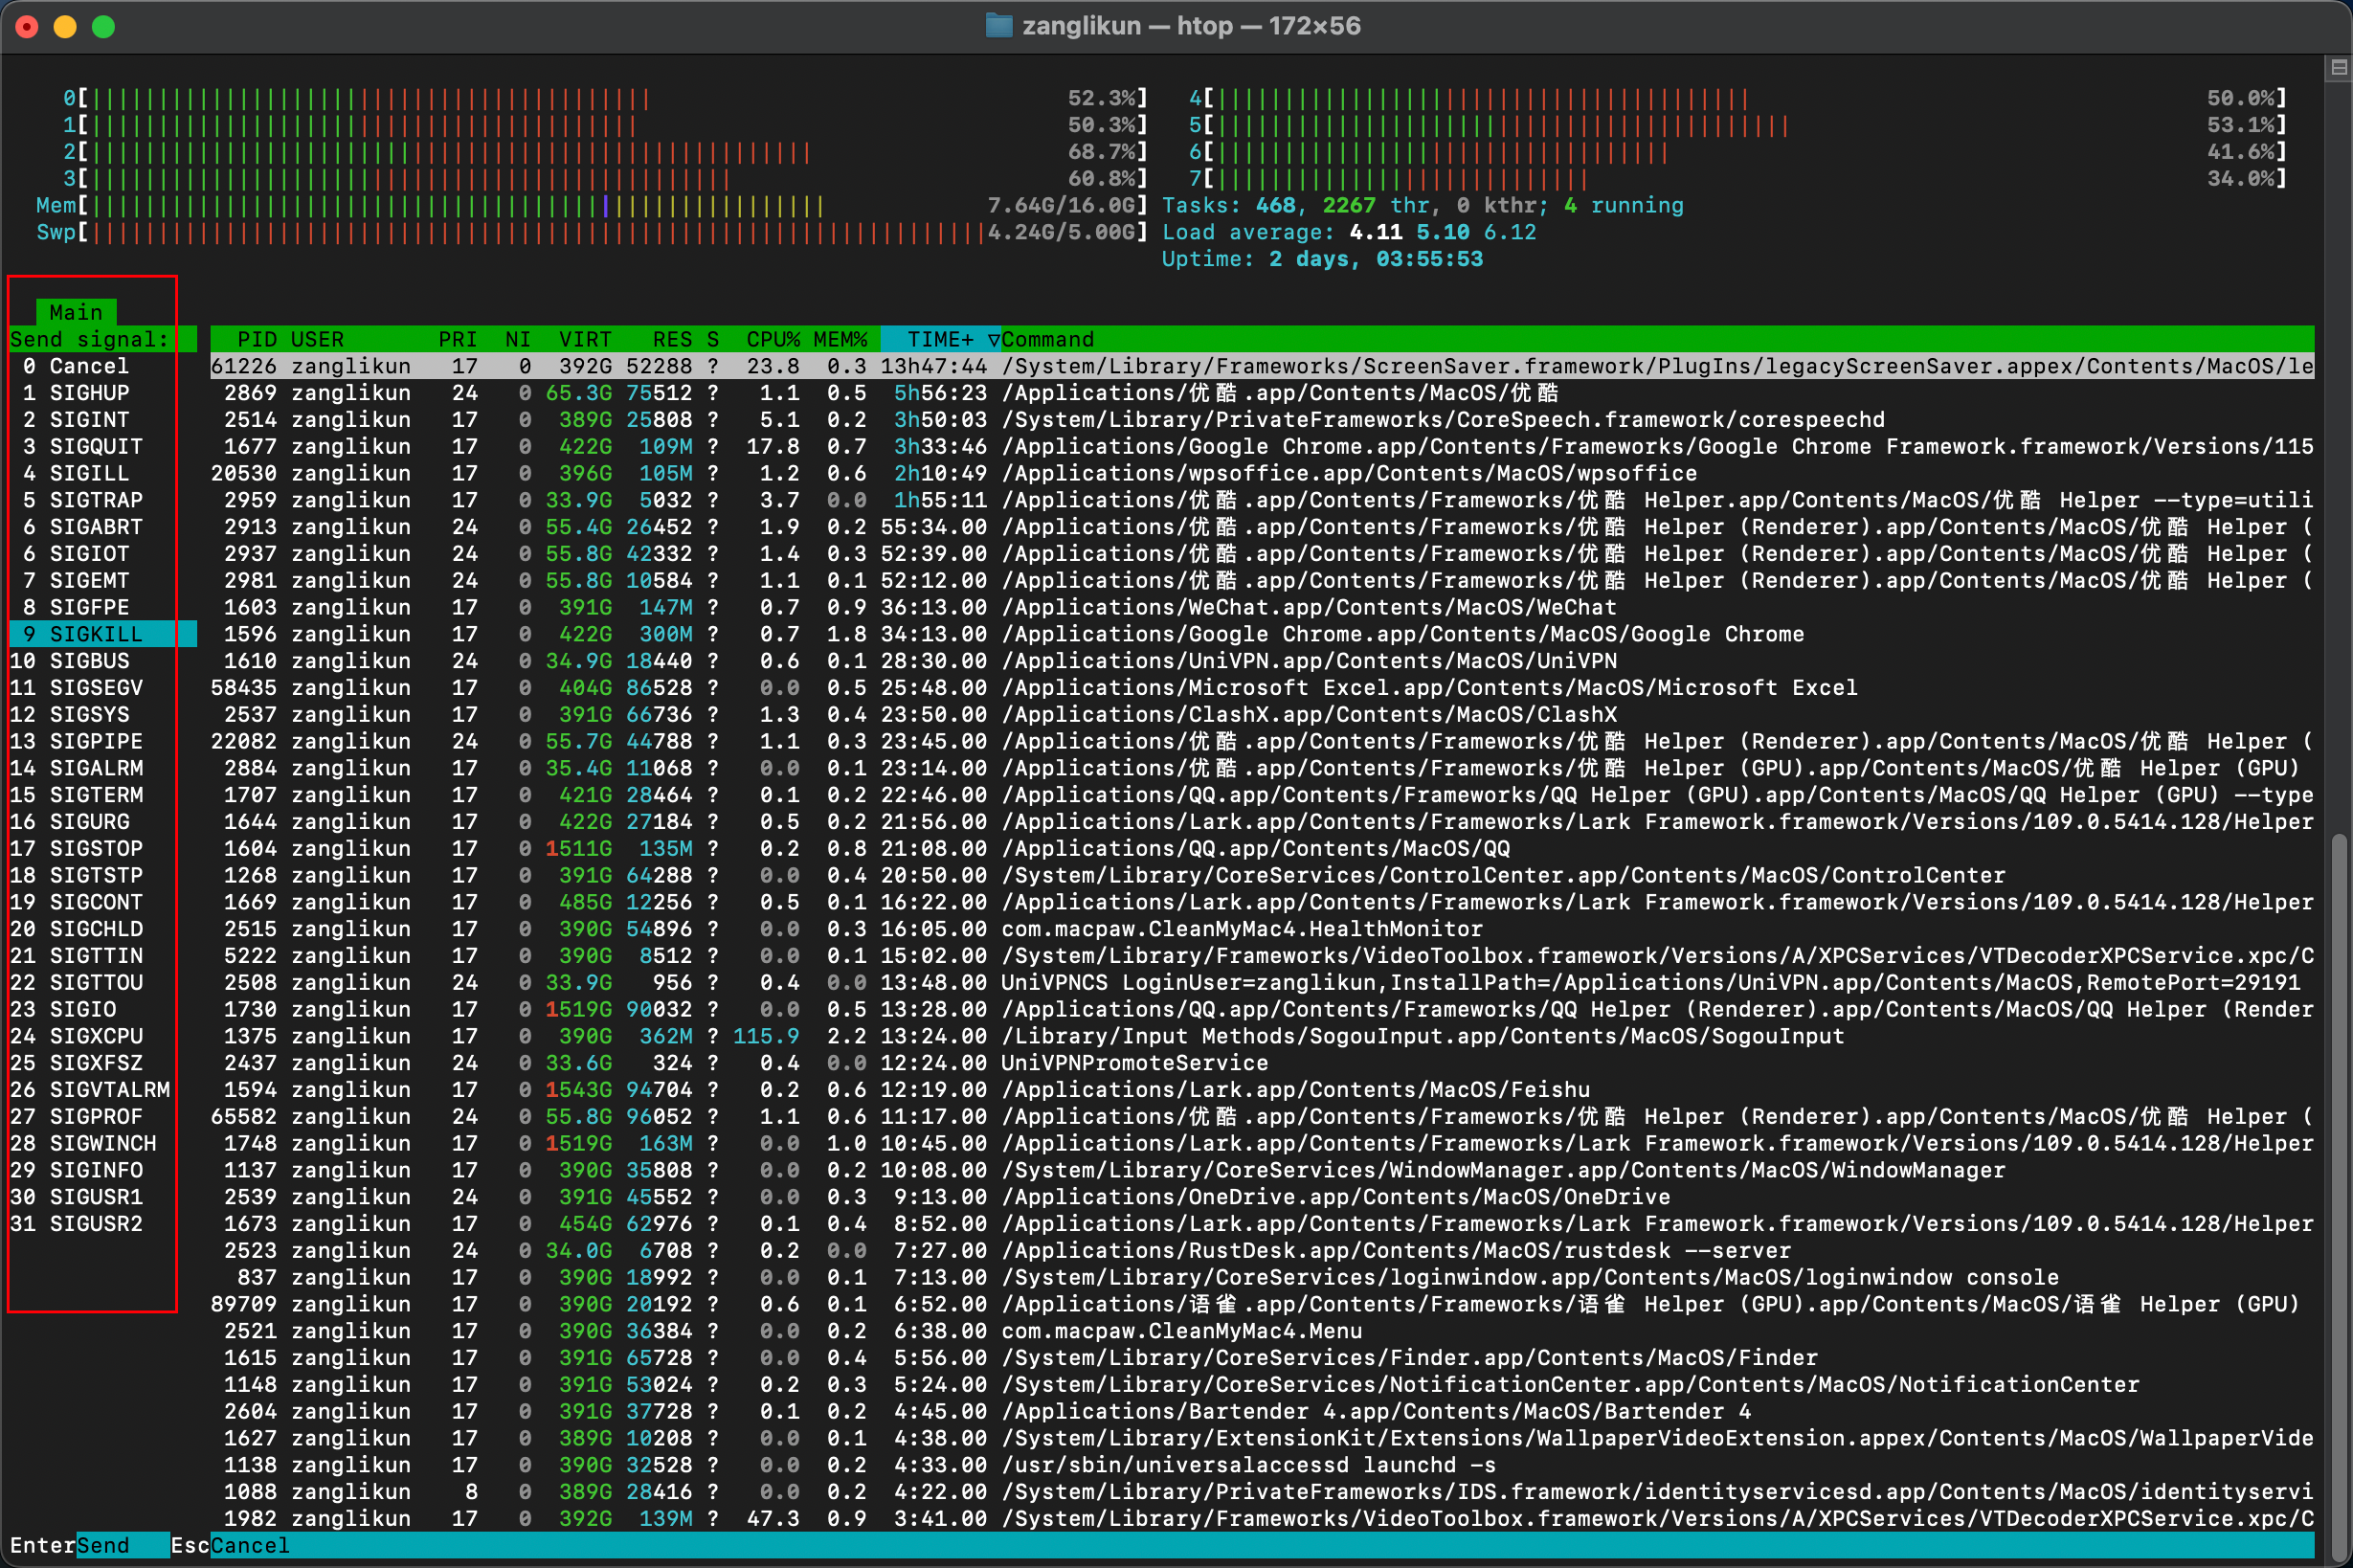Image resolution: width=2353 pixels, height=1568 pixels.
Task: Select SIGTERM signal entry
Action: [x=95, y=795]
